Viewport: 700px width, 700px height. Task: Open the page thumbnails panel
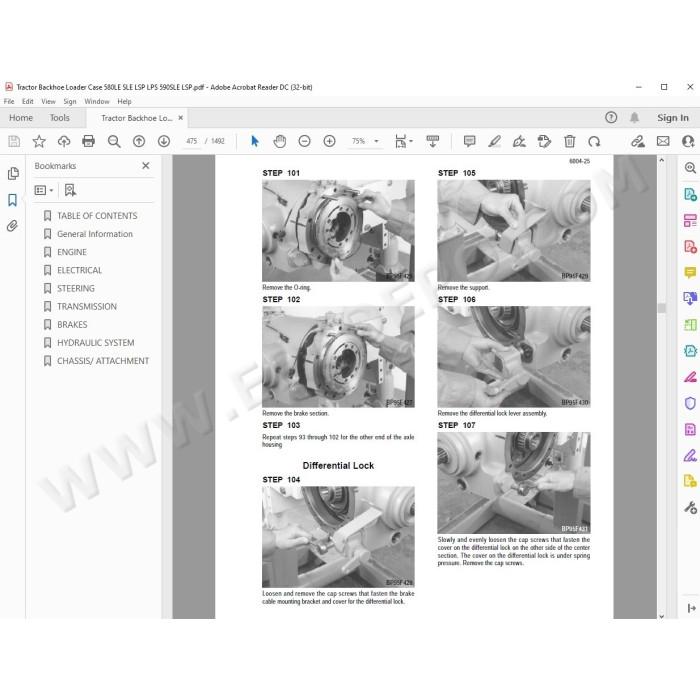click(13, 173)
